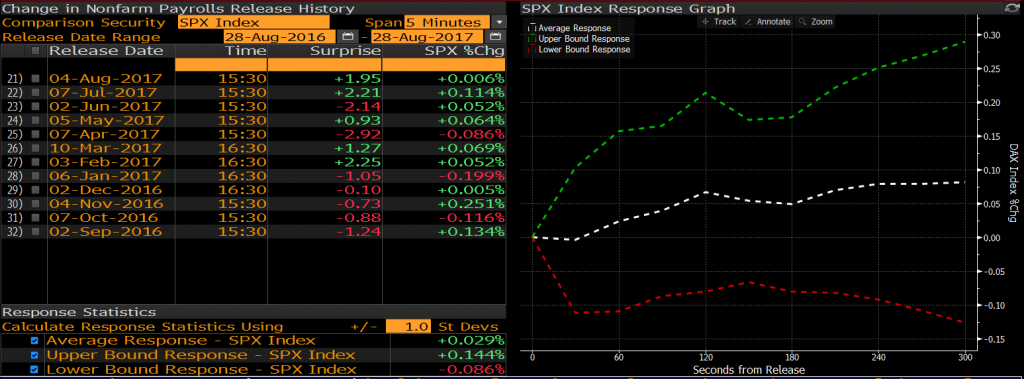Click the Change in Nonfarm Payrolls Release History title
The width and height of the screenshot is (1024, 379).
click(178, 8)
